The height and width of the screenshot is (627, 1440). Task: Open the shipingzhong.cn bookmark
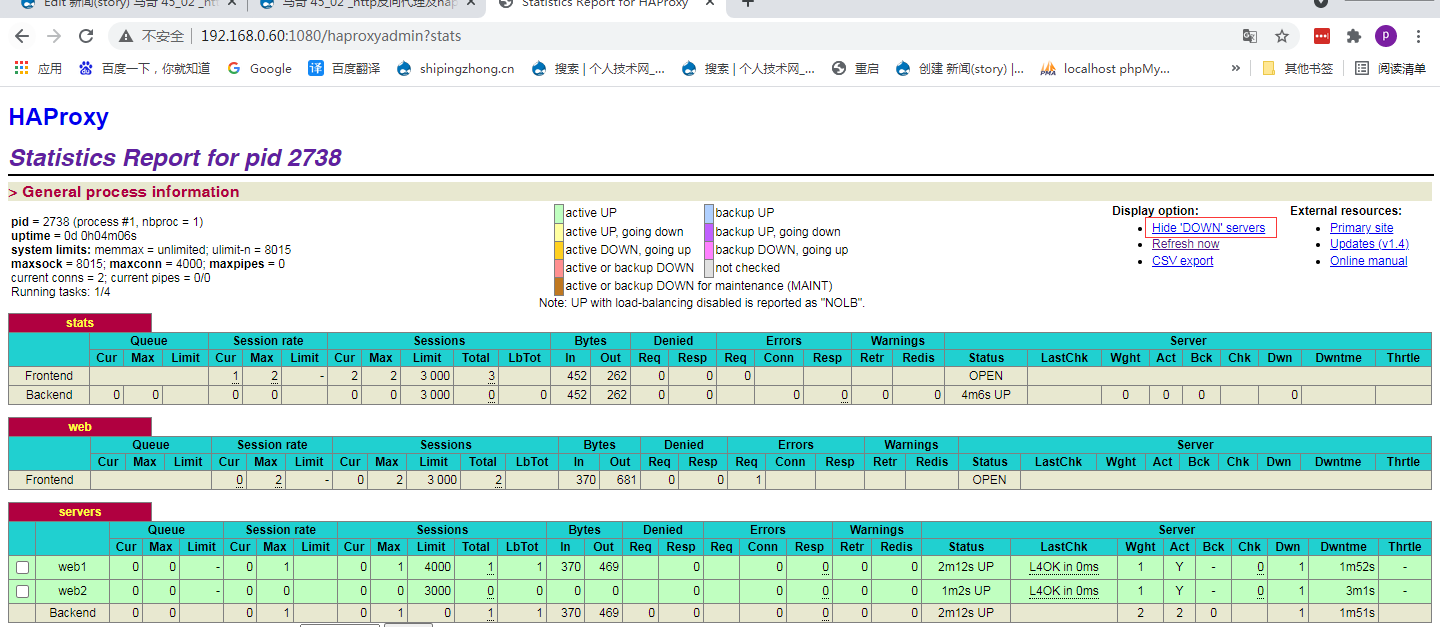[456, 69]
